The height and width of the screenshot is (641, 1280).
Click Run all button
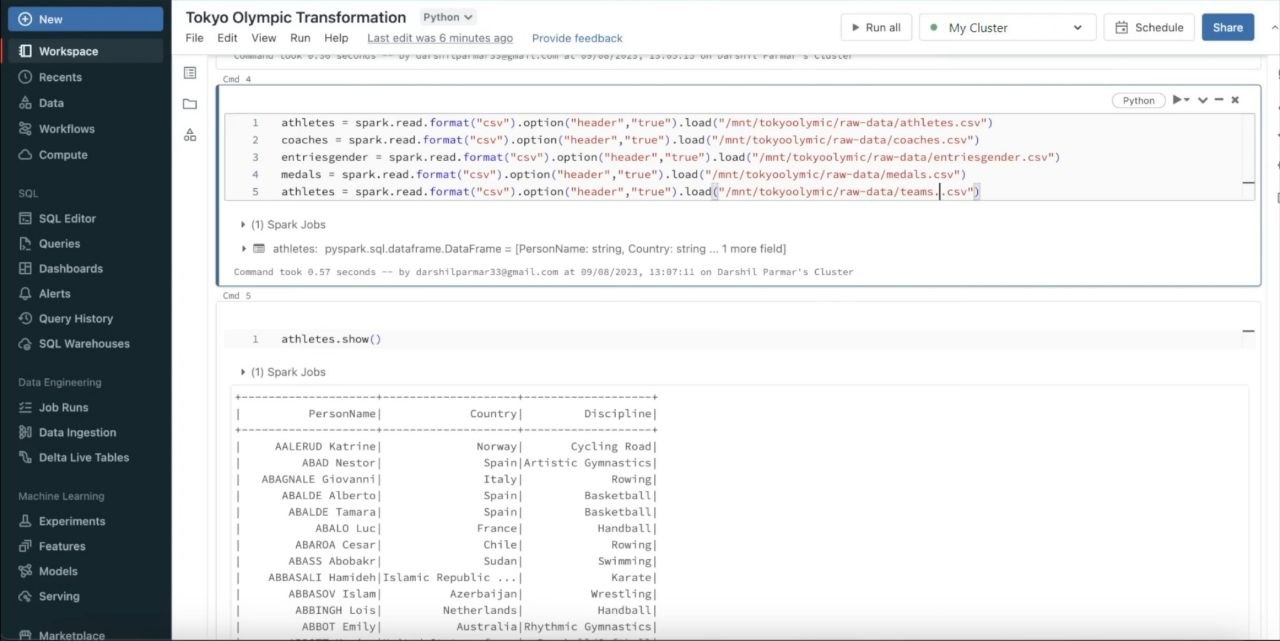click(x=876, y=27)
